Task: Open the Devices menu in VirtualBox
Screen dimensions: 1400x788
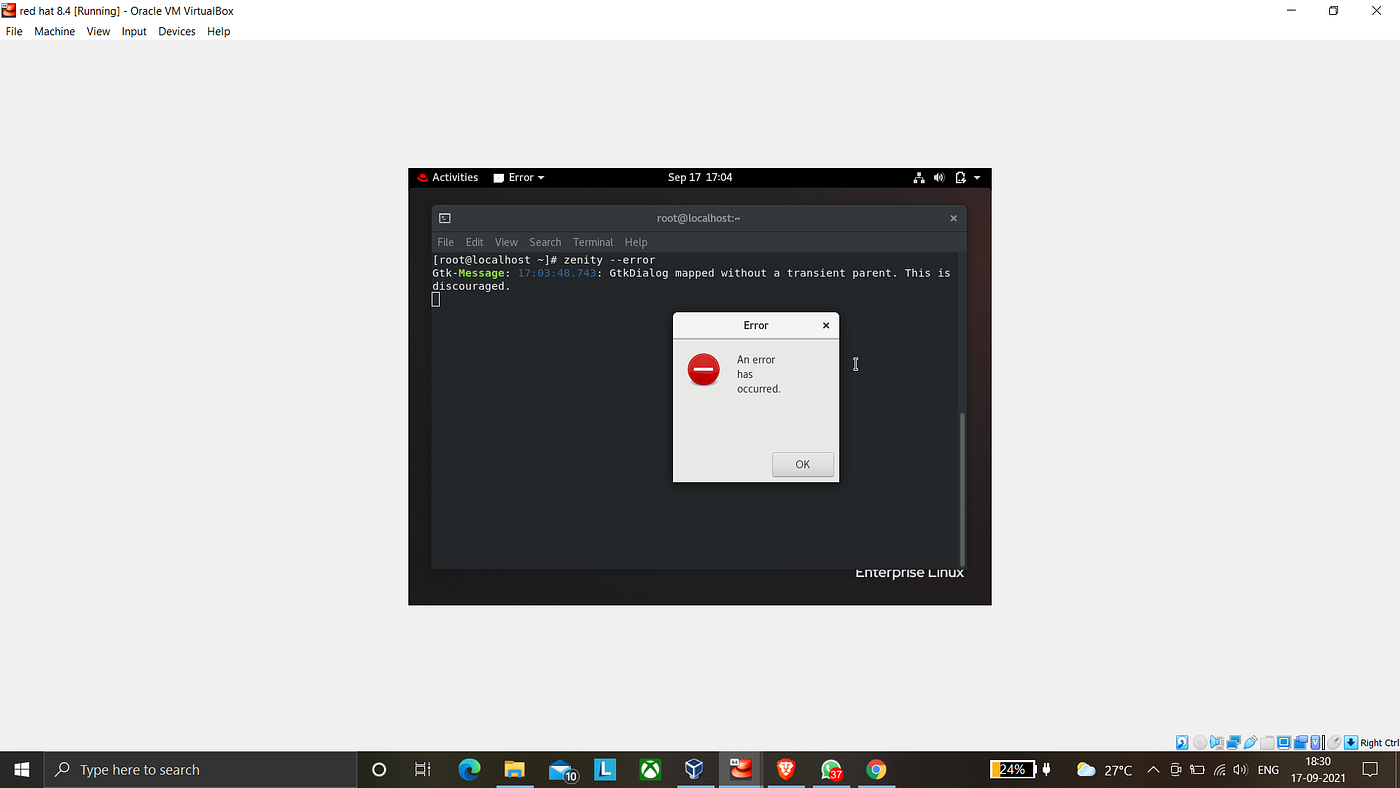Action: point(177,31)
